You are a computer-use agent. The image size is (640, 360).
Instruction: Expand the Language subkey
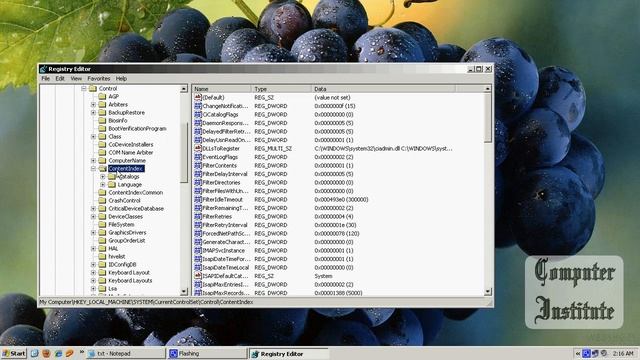[102, 184]
